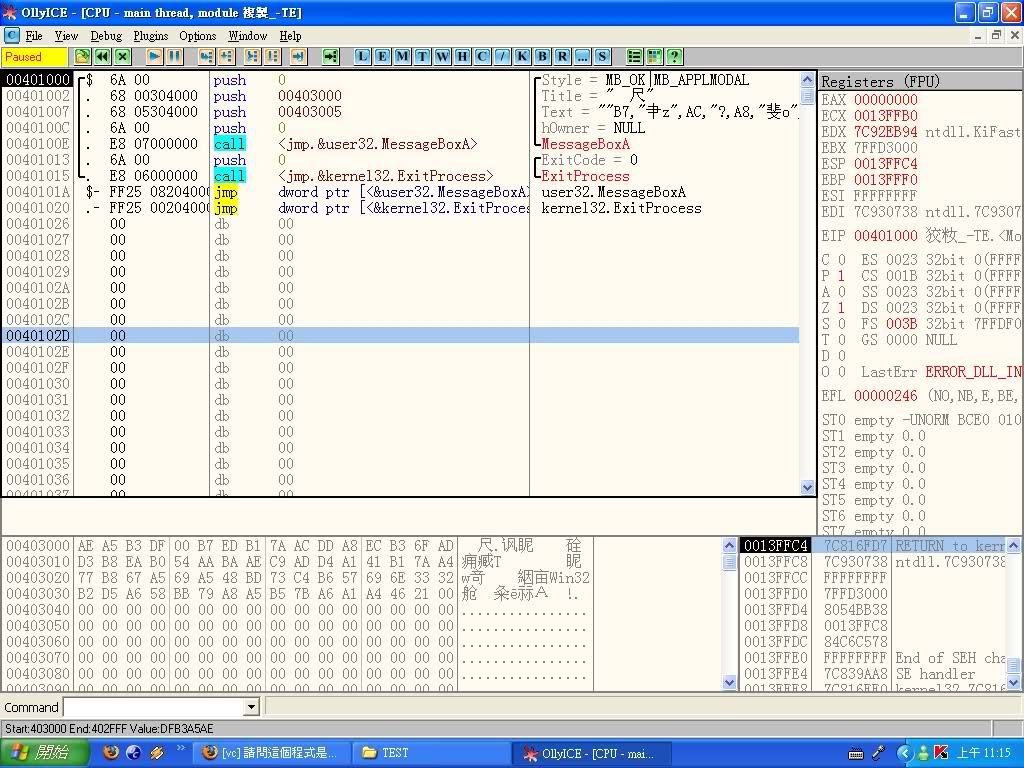Screen dimensions: 1024x768
Task: Click into the Command input field
Action: (x=154, y=707)
